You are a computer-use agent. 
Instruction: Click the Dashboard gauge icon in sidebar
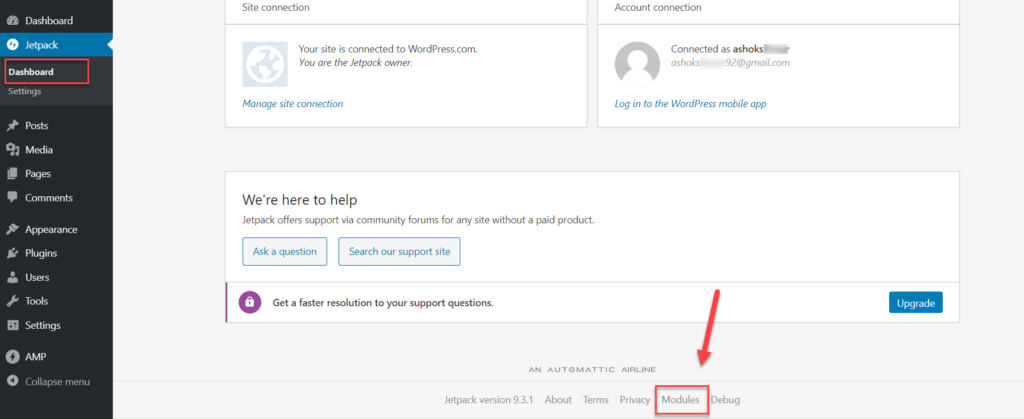click(12, 21)
